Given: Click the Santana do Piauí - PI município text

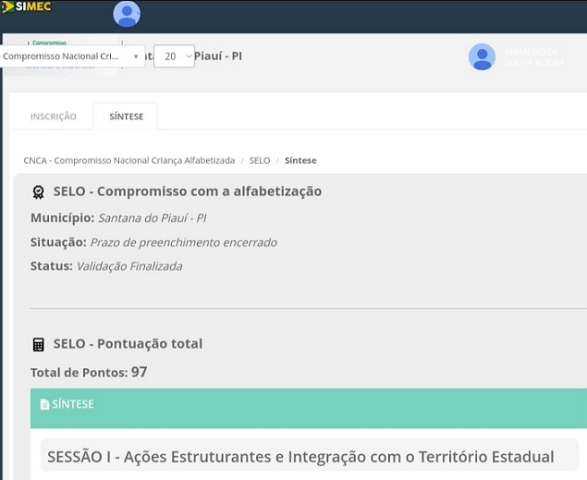Looking at the screenshot, I should [x=152, y=218].
